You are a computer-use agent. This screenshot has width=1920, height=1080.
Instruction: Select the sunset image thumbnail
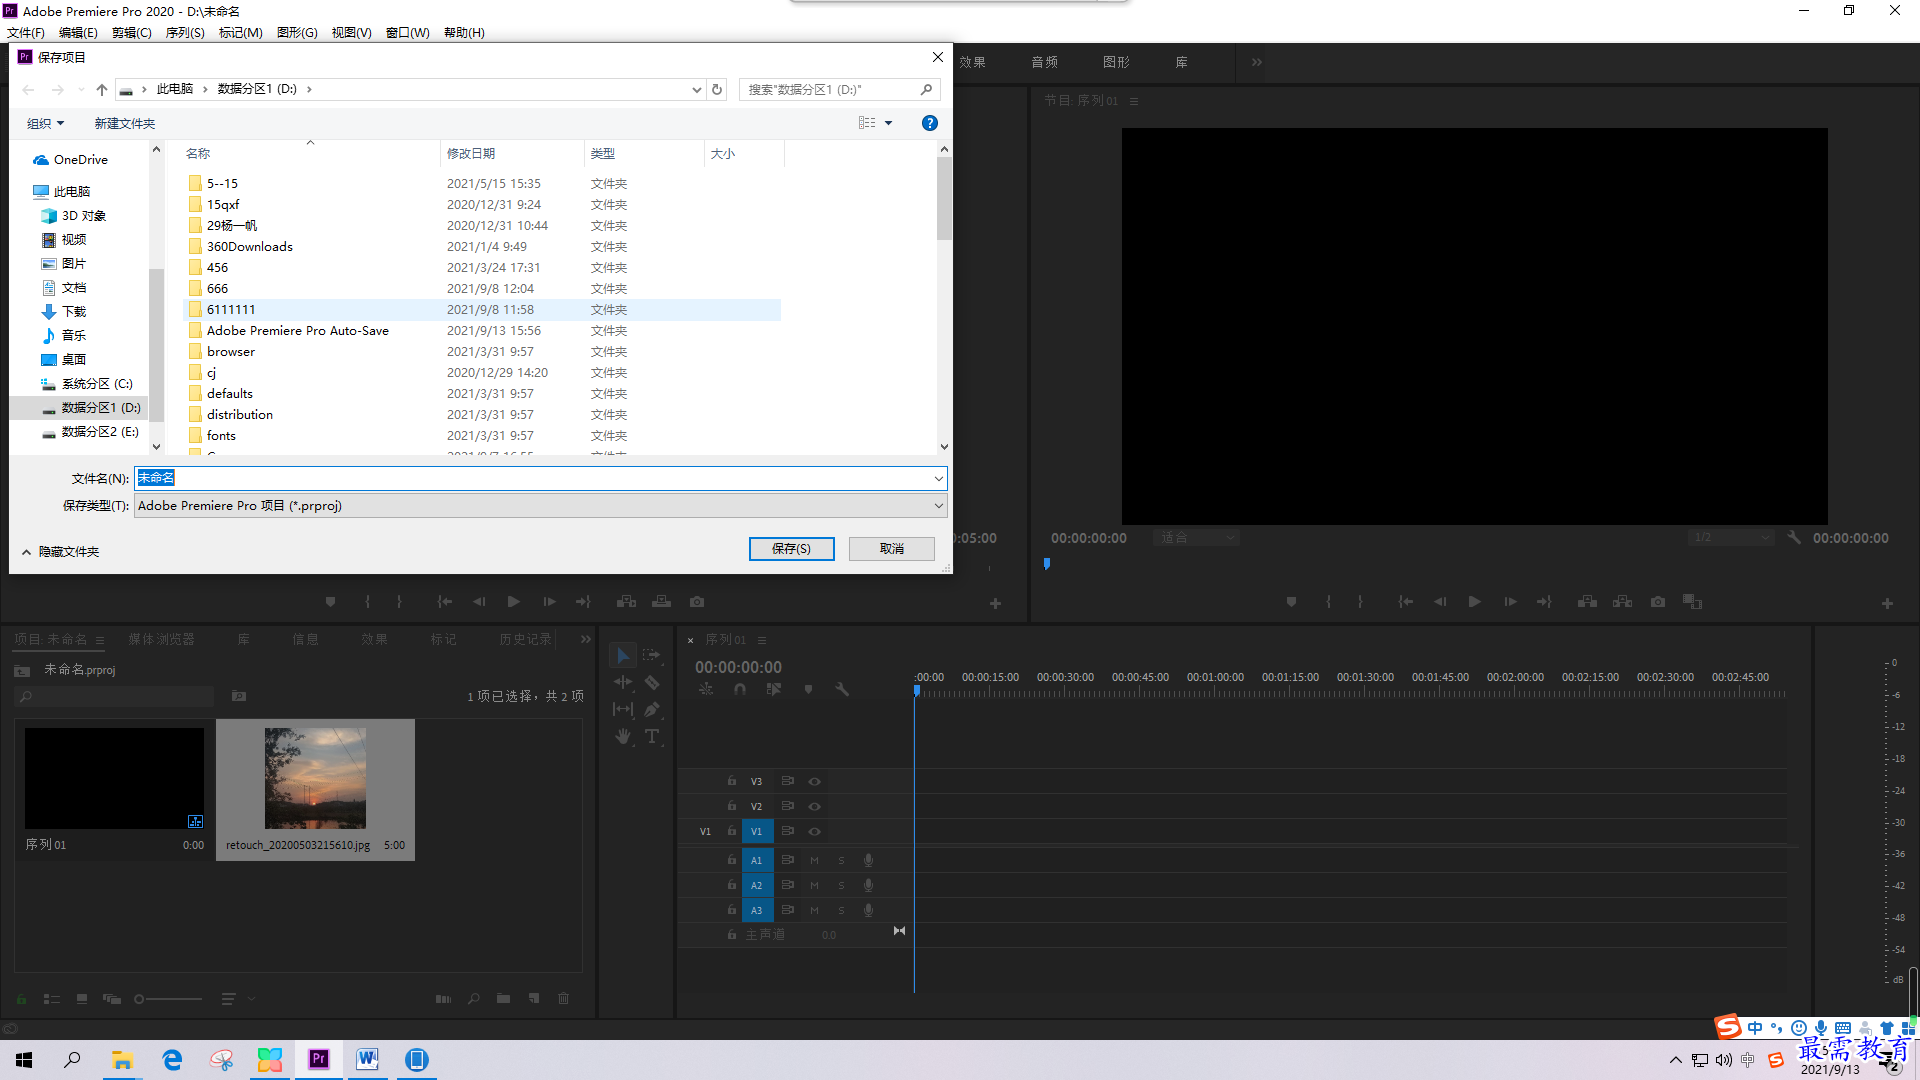tap(315, 778)
